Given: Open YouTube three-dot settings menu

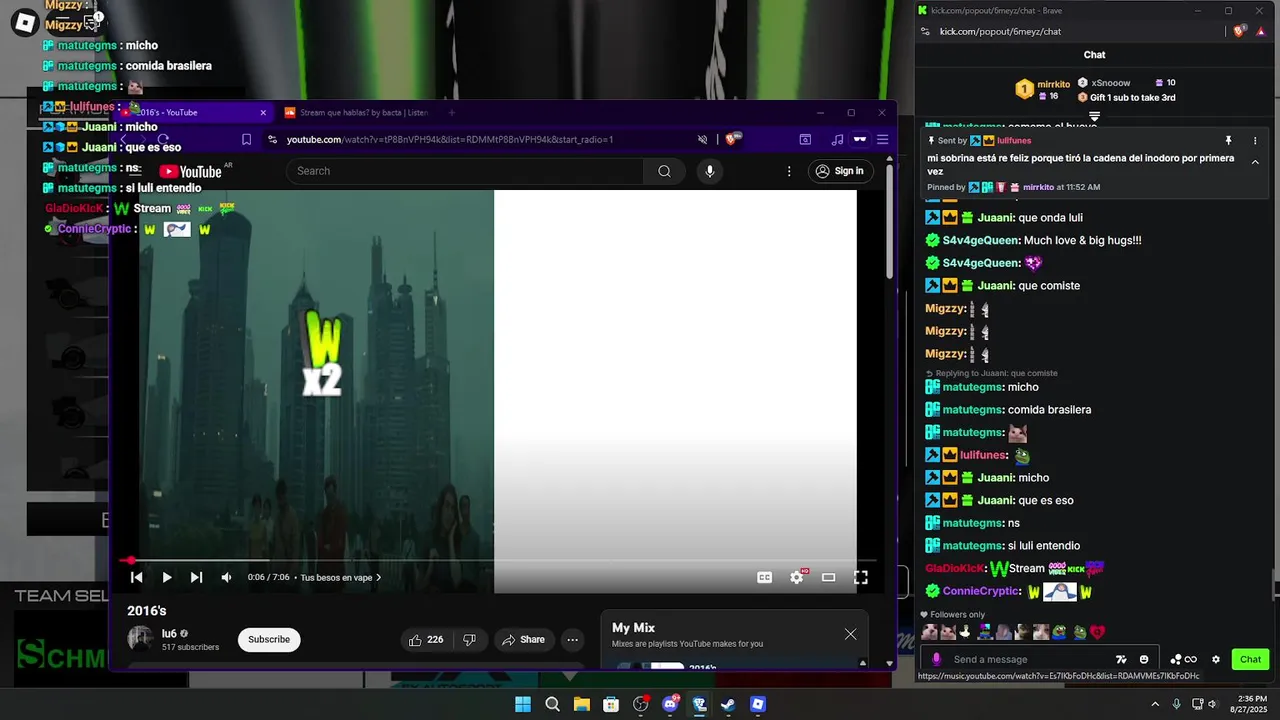Looking at the screenshot, I should pos(789,171).
